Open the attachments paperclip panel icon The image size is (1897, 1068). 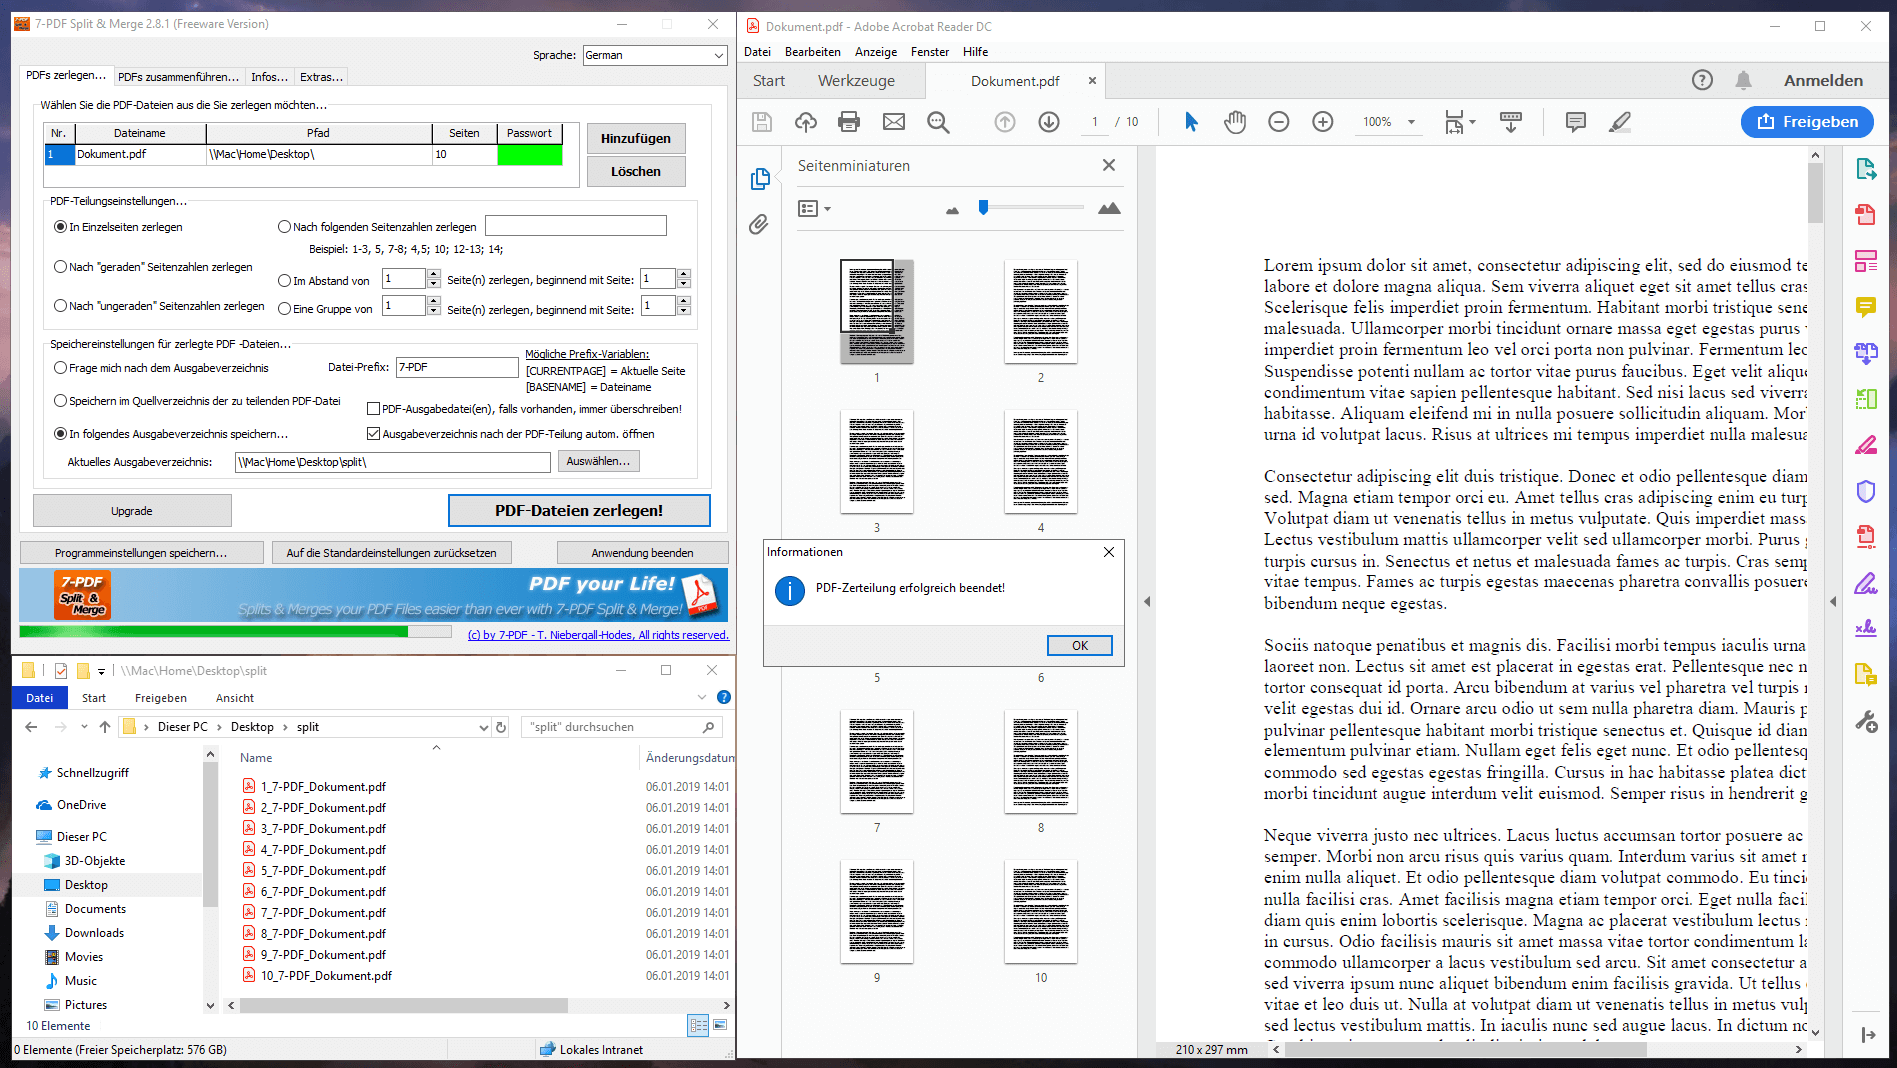coord(760,224)
